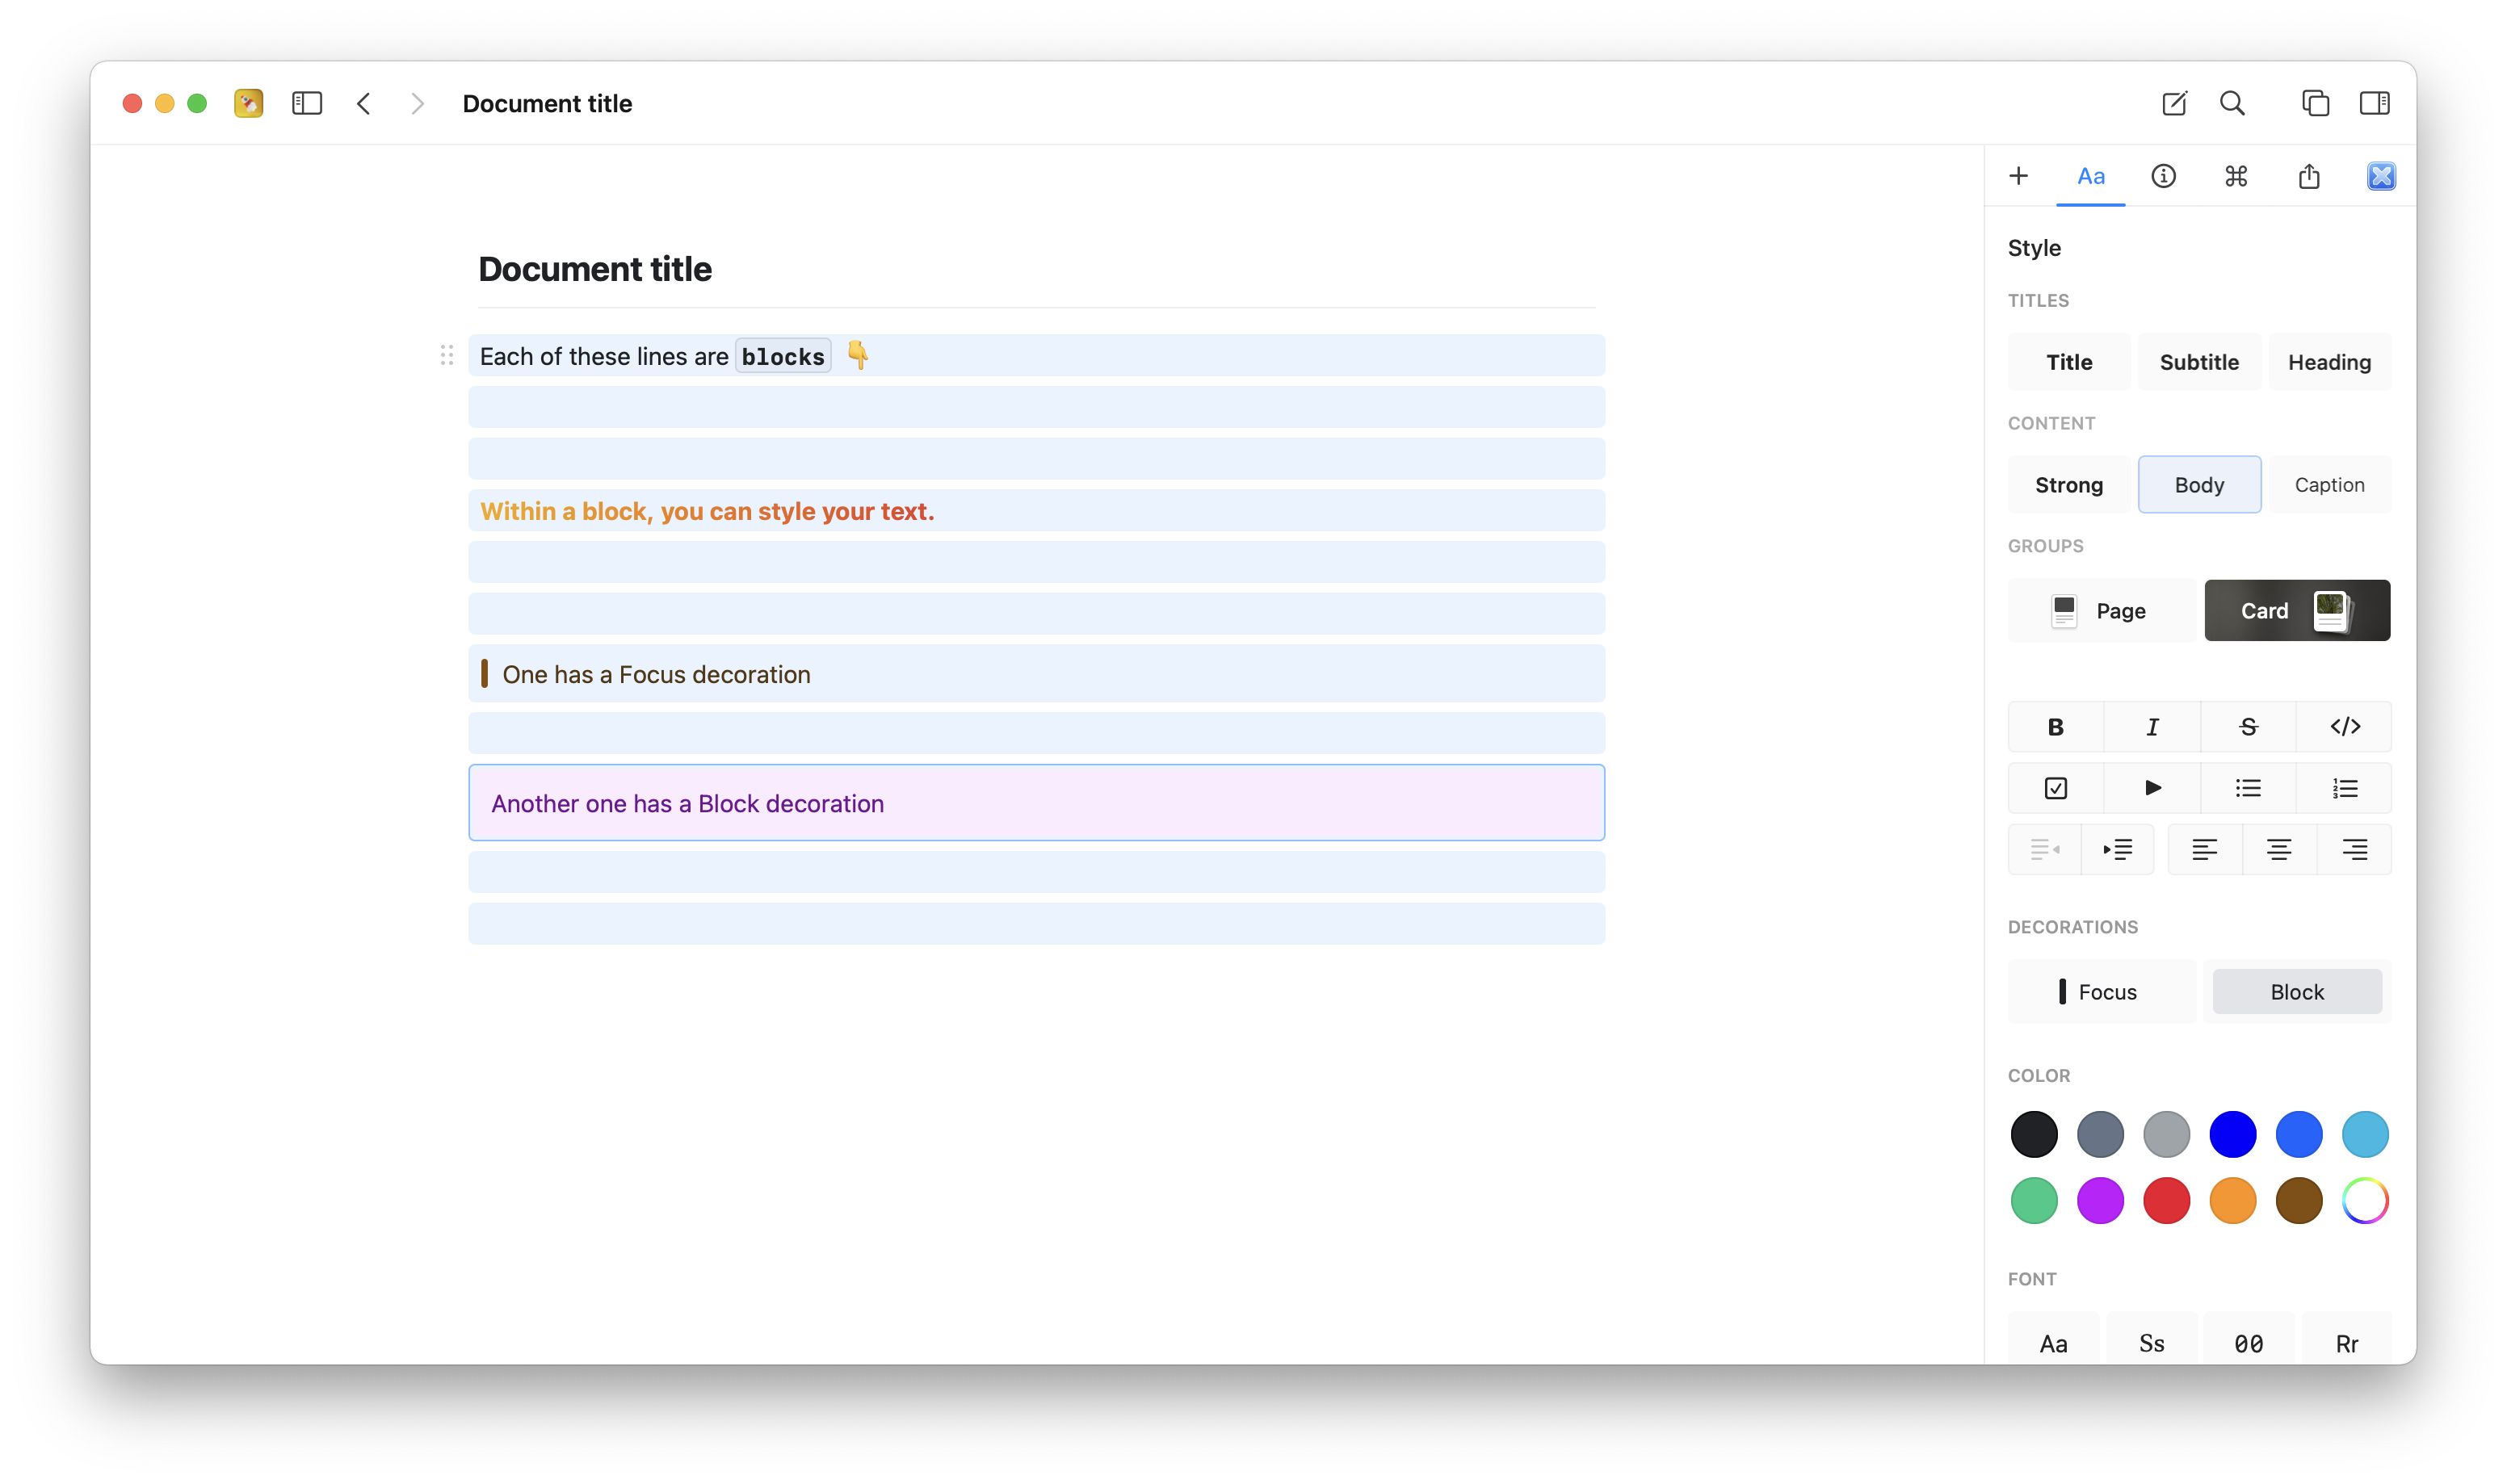Select the Subtitle title style
Image resolution: width=2507 pixels, height=1484 pixels.
pos(2198,362)
